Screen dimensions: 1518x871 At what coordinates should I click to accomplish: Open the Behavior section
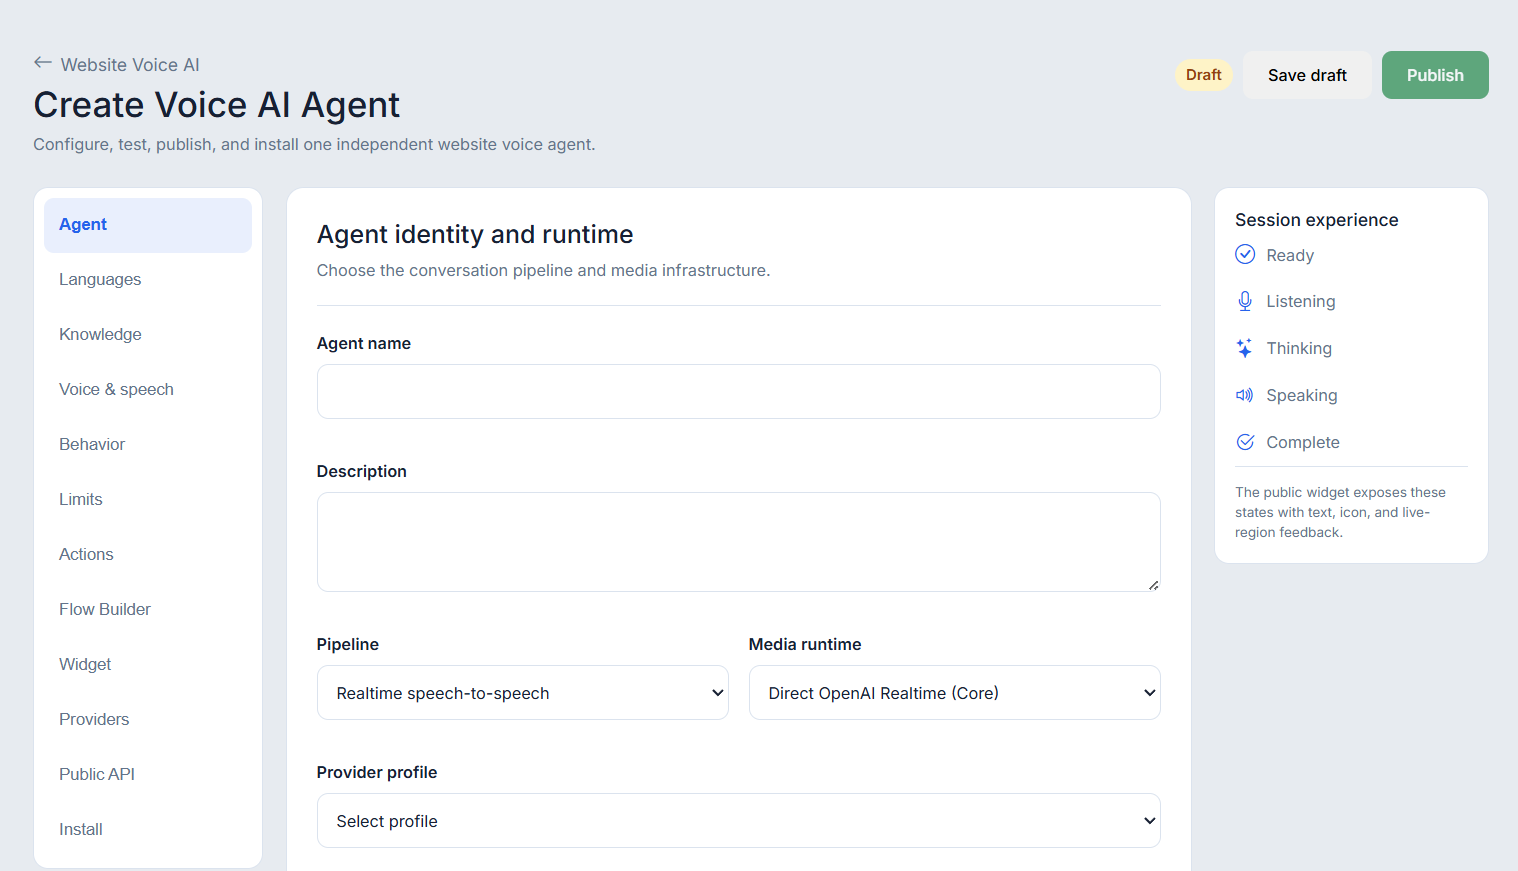pyautogui.click(x=148, y=445)
